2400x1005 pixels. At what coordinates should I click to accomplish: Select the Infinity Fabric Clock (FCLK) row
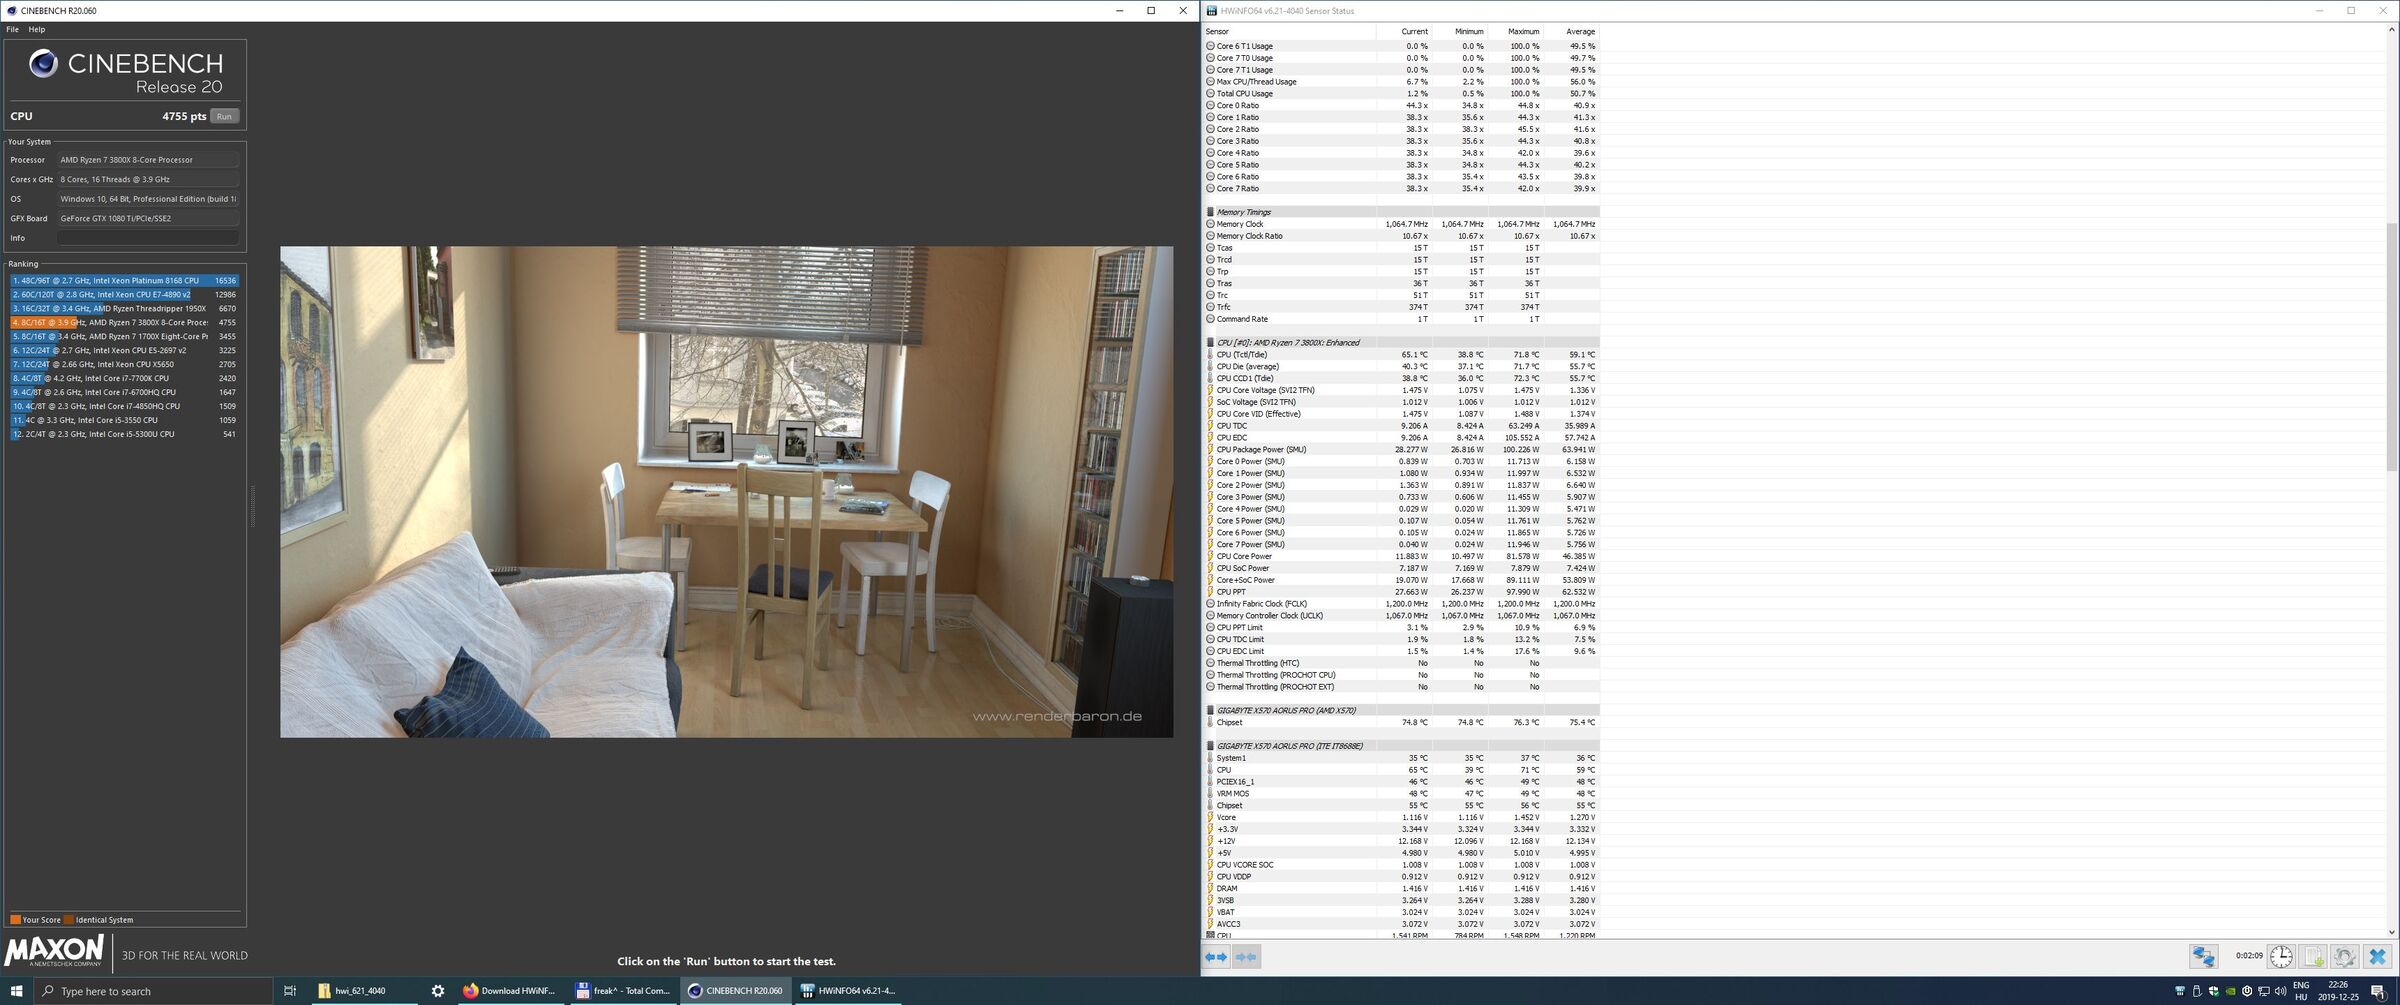[x=1401, y=604]
